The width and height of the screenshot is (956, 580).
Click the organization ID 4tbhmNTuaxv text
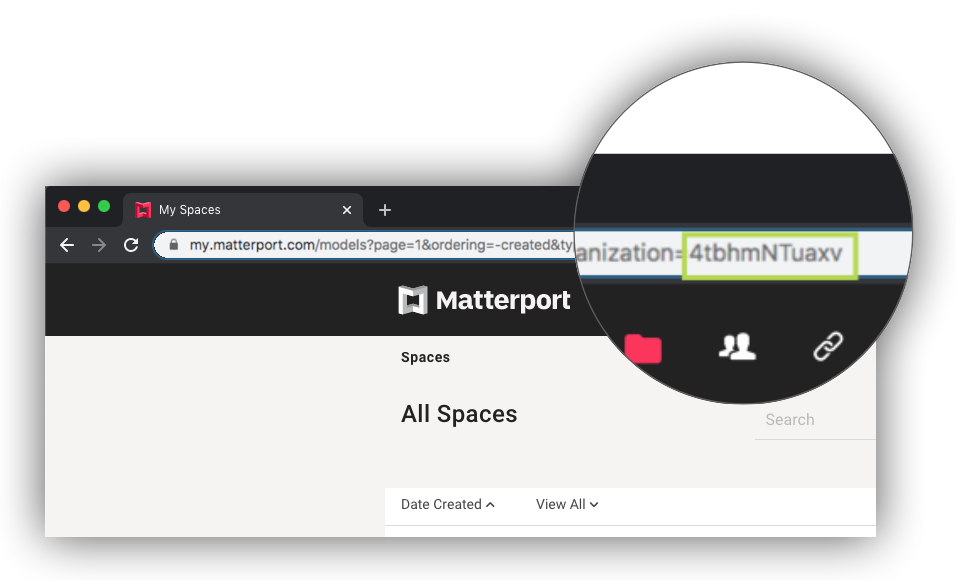pos(766,252)
